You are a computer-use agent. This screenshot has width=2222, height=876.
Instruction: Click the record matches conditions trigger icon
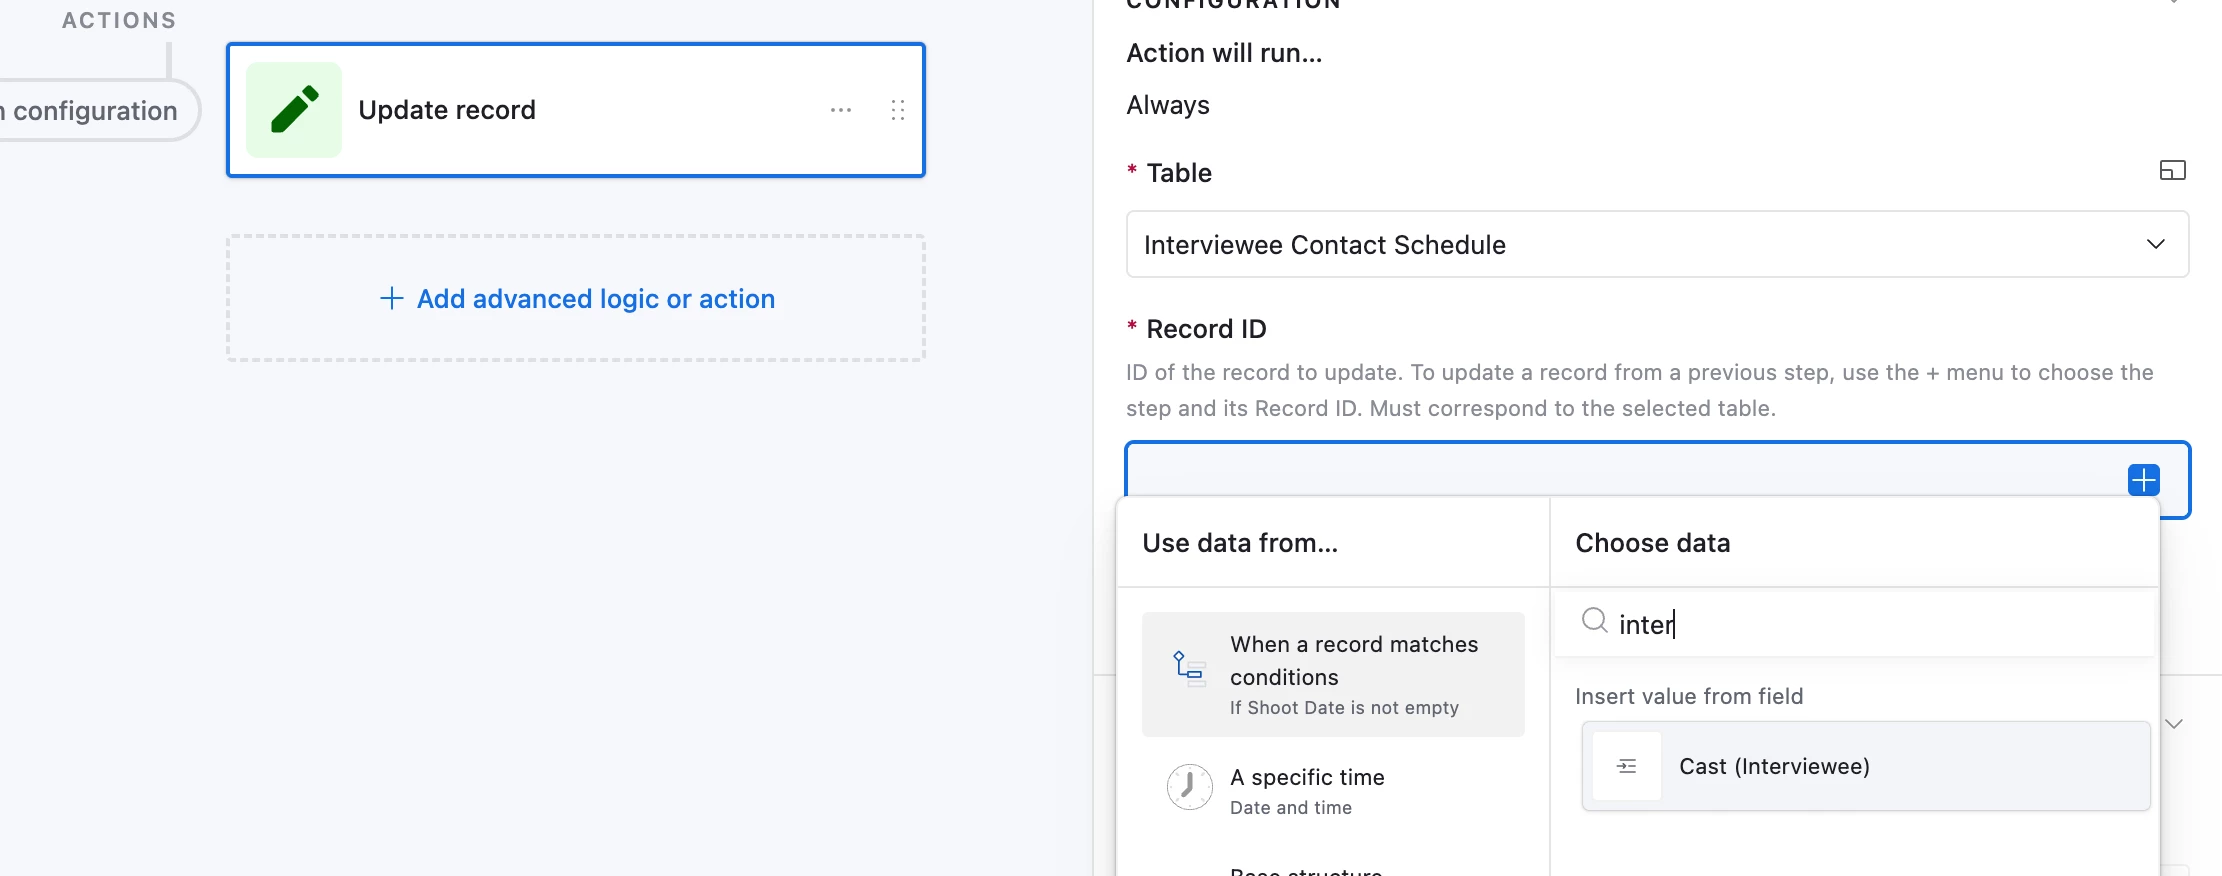pos(1189,666)
